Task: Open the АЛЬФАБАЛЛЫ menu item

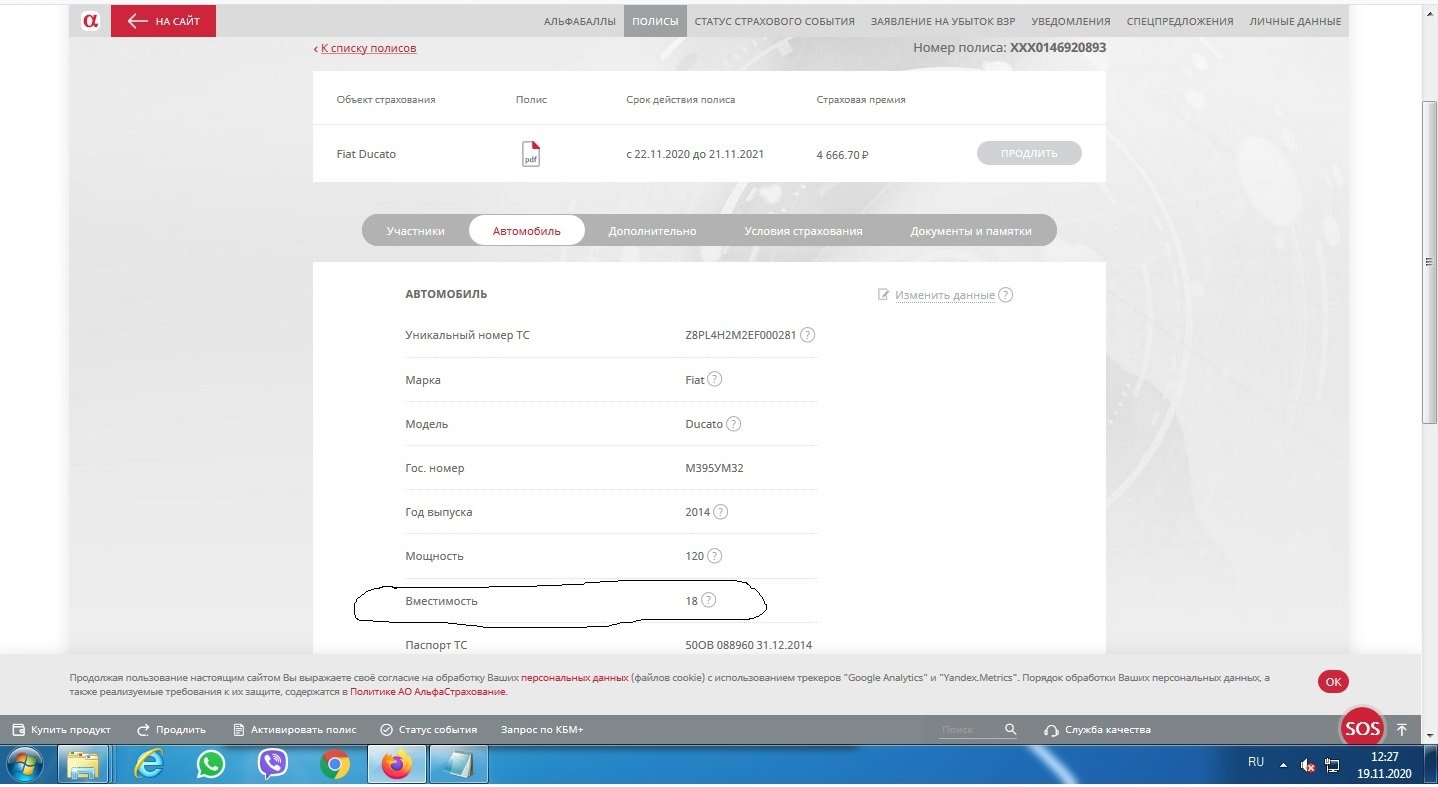Action: coord(580,21)
